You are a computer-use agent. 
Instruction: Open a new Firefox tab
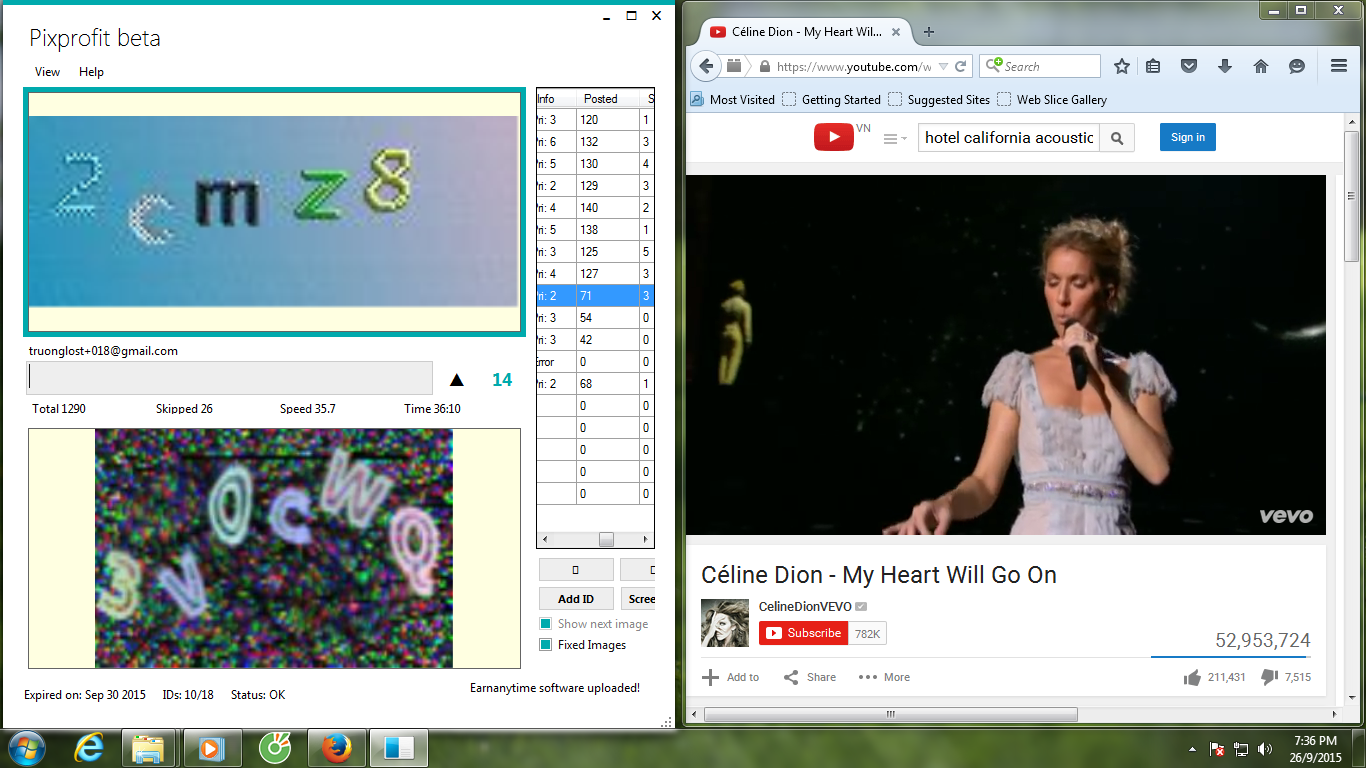tap(929, 32)
